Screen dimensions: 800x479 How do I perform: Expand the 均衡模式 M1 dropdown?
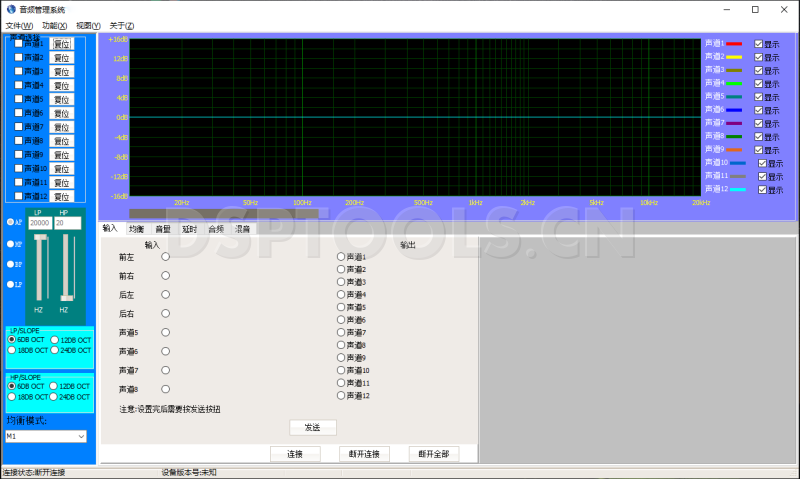coord(81,436)
